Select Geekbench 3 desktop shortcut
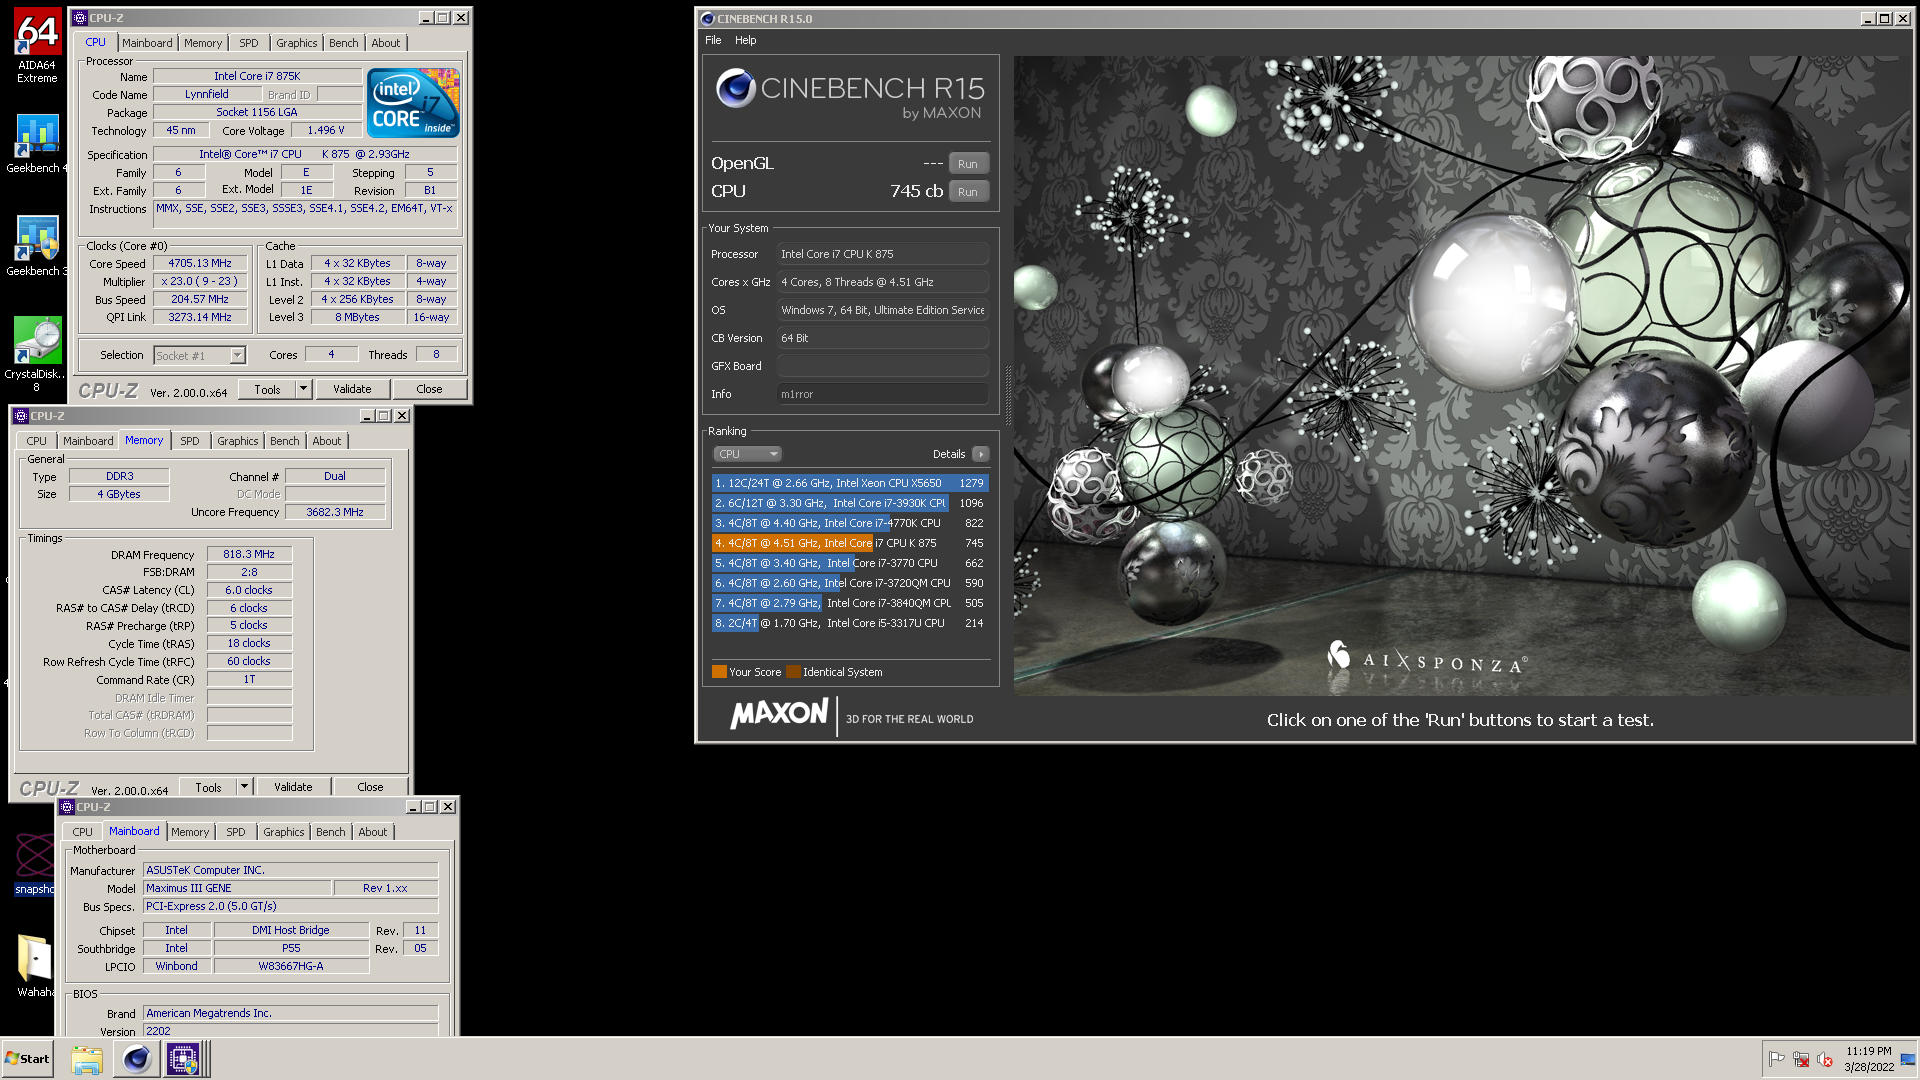Viewport: 1920px width, 1080px height. (x=37, y=246)
